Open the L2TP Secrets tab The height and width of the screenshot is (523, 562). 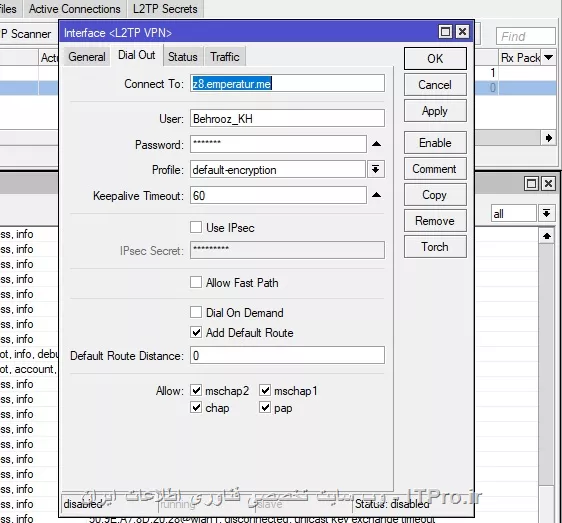[165, 9]
